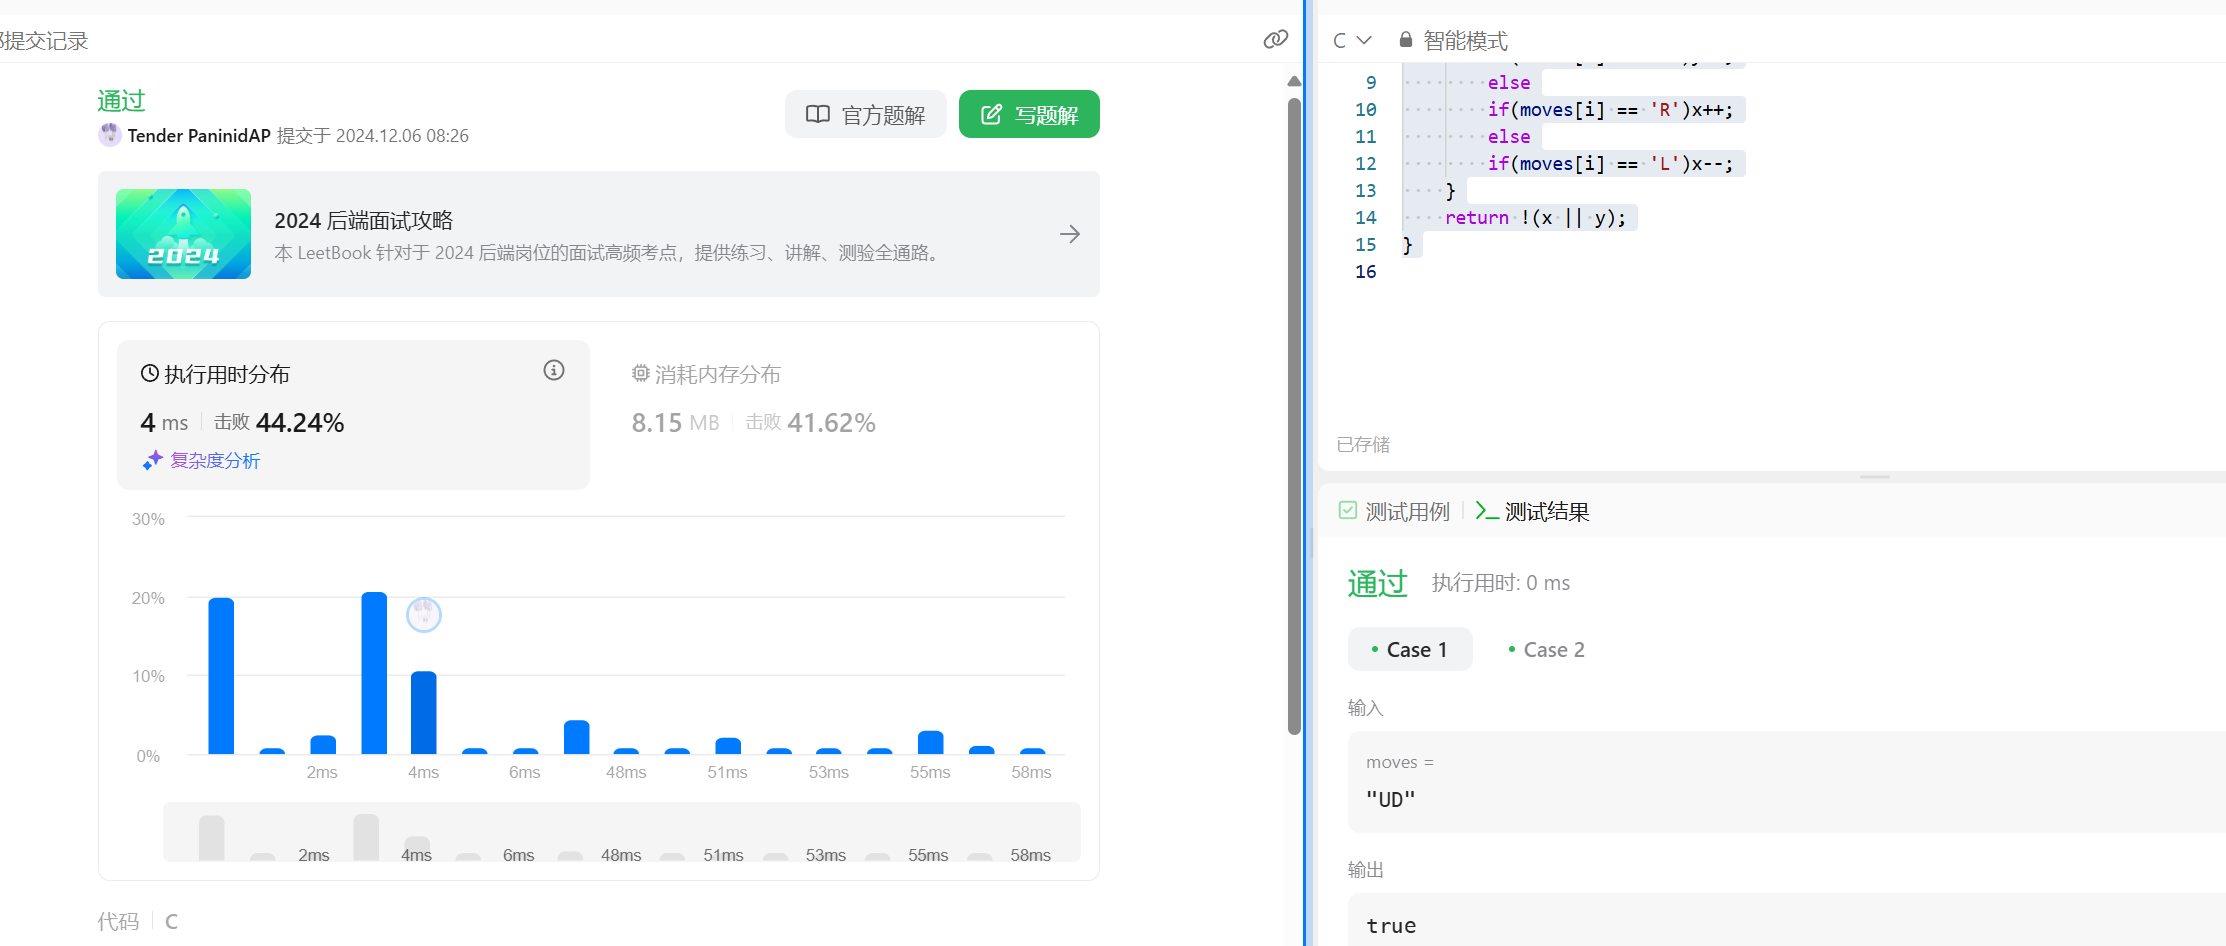The height and width of the screenshot is (946, 2226).
Task: Click the 2024 LeetBook thumbnail image
Action: [183, 234]
